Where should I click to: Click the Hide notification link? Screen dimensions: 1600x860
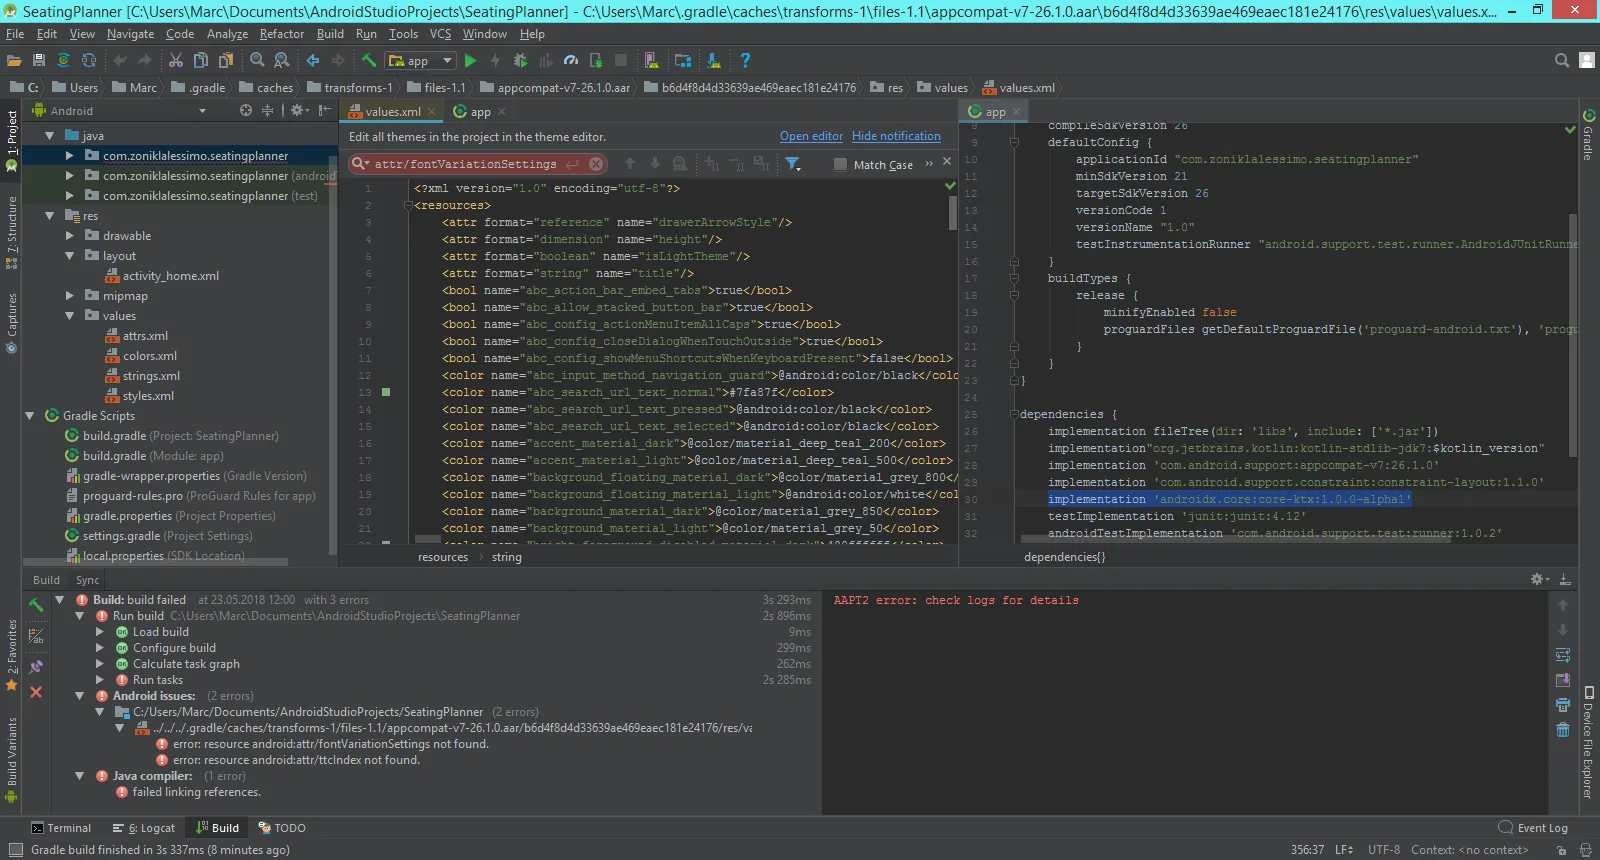[x=896, y=137]
